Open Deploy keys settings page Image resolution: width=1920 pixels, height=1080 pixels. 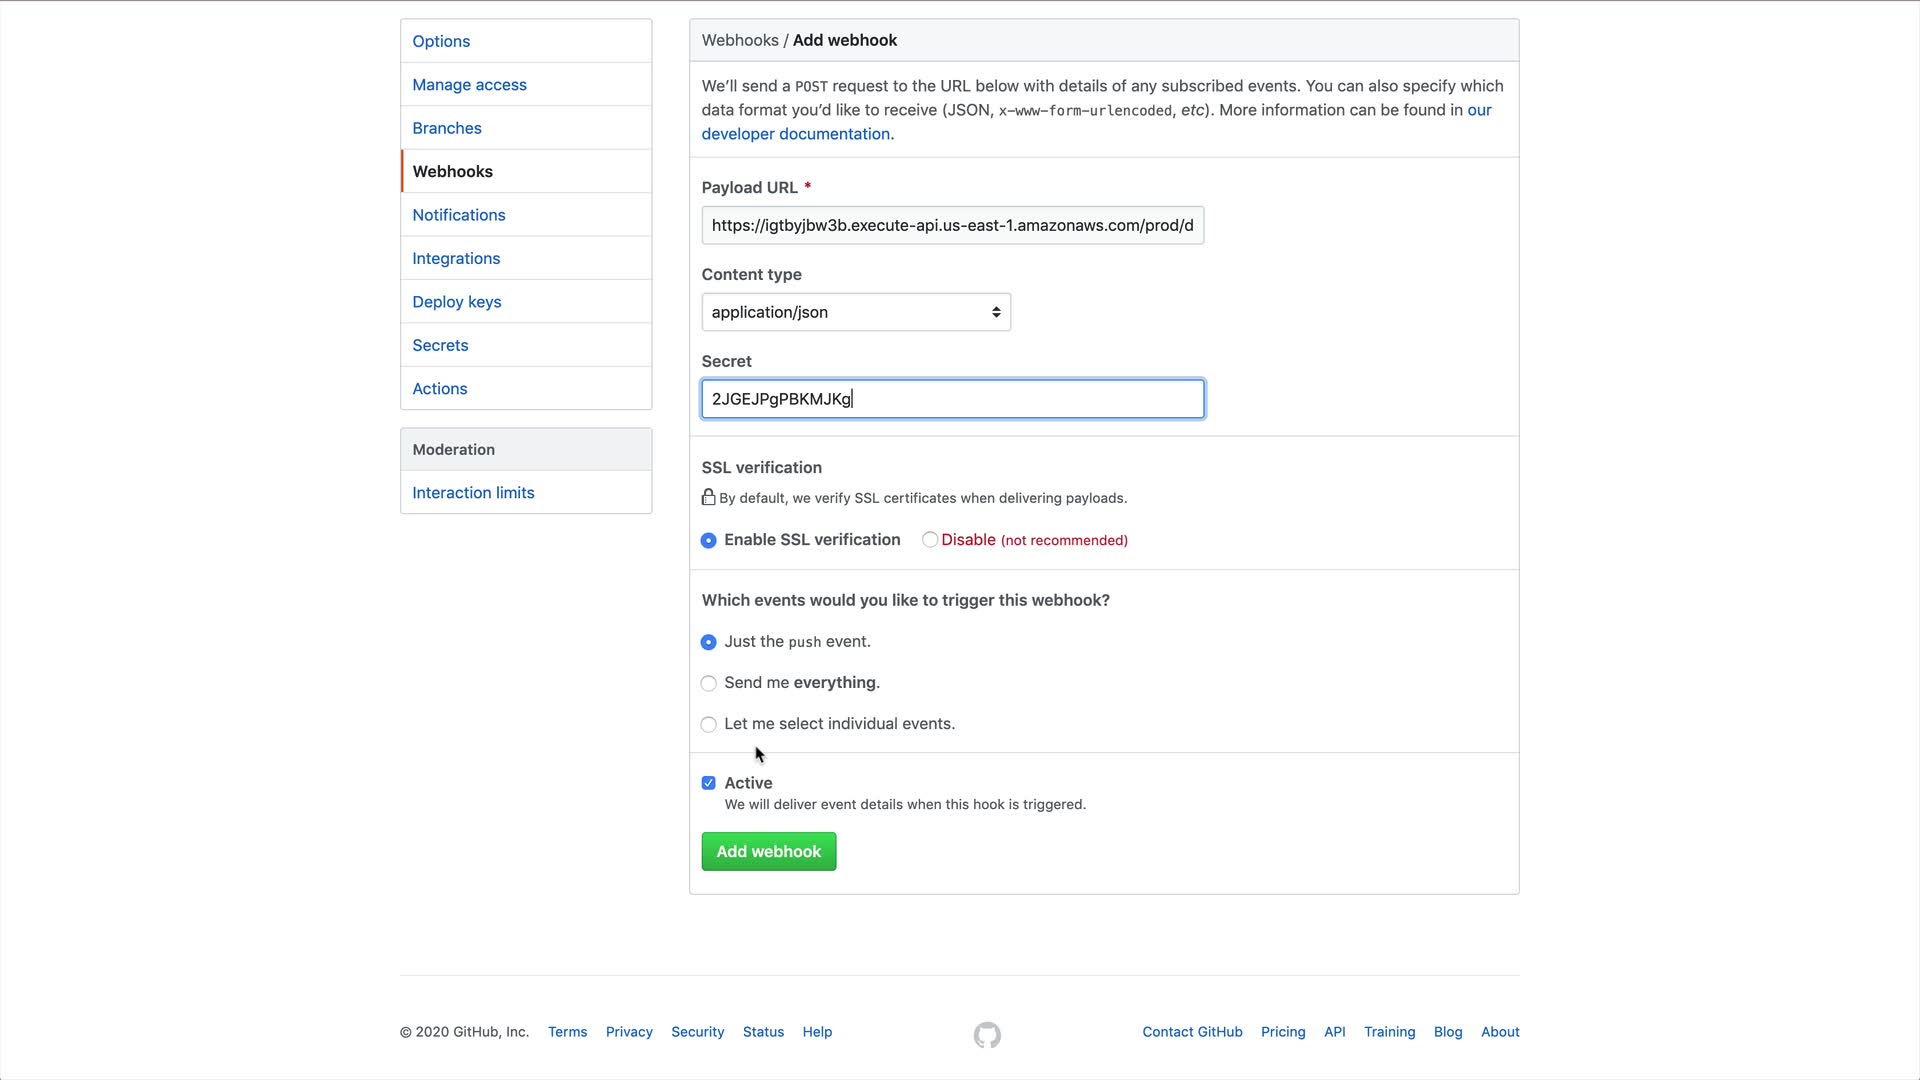click(456, 302)
